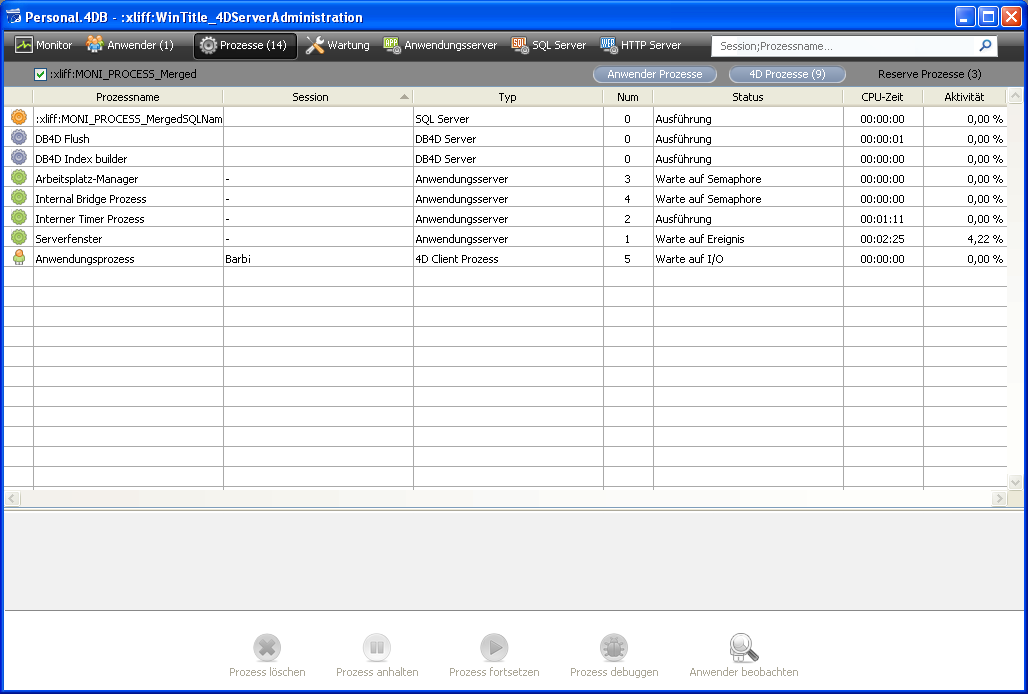Click the 4,22 % activity cell
This screenshot has height=694, width=1028.
965,239
